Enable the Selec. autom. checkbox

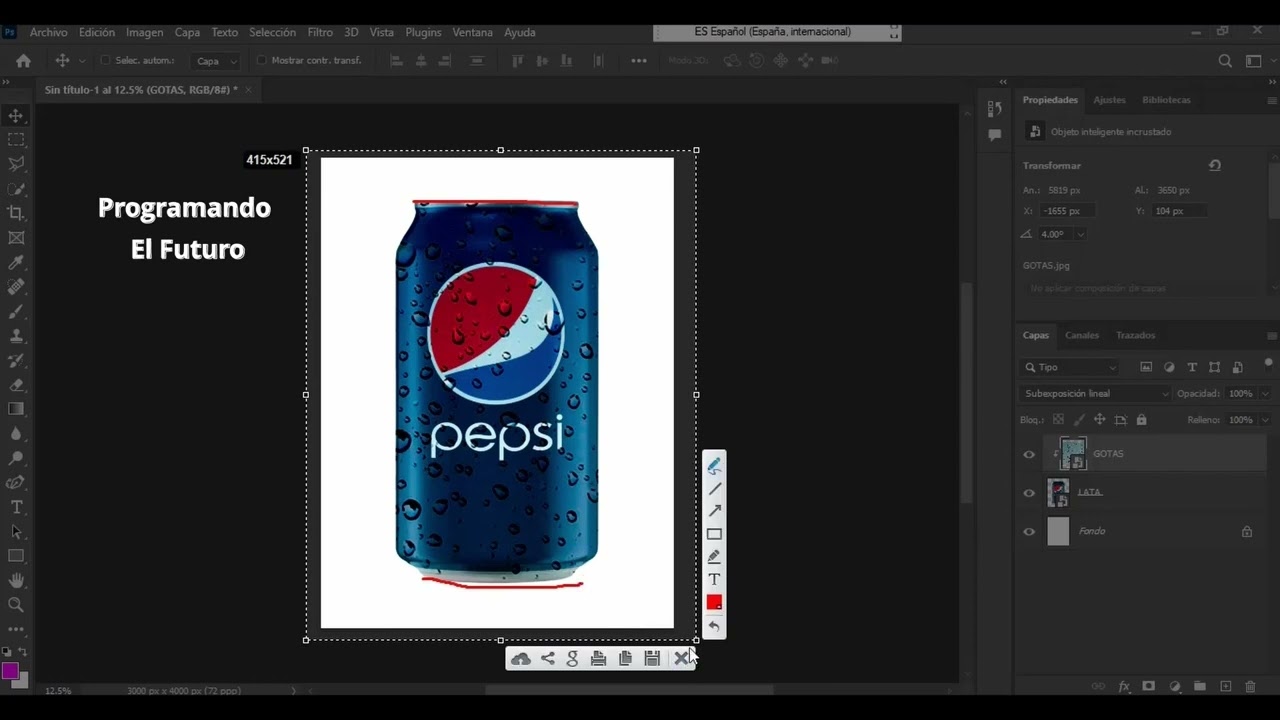click(x=105, y=61)
